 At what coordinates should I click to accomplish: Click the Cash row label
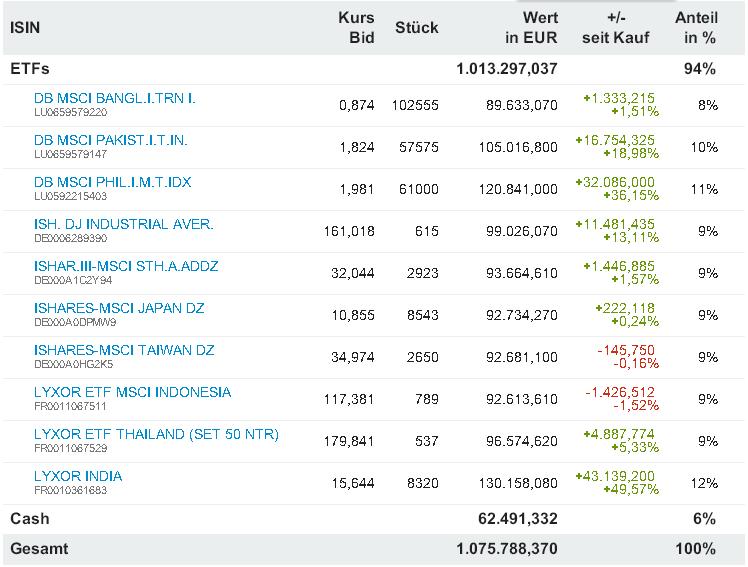pos(29,518)
